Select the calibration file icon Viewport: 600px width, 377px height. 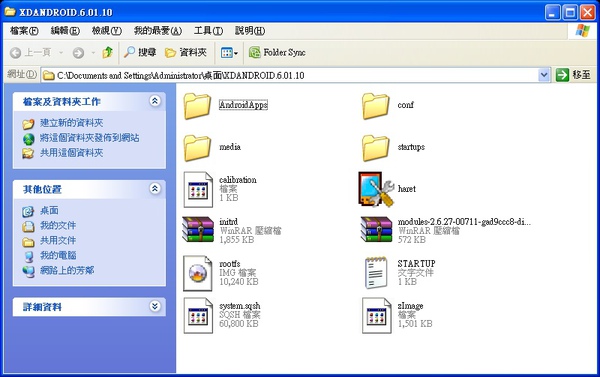click(198, 189)
